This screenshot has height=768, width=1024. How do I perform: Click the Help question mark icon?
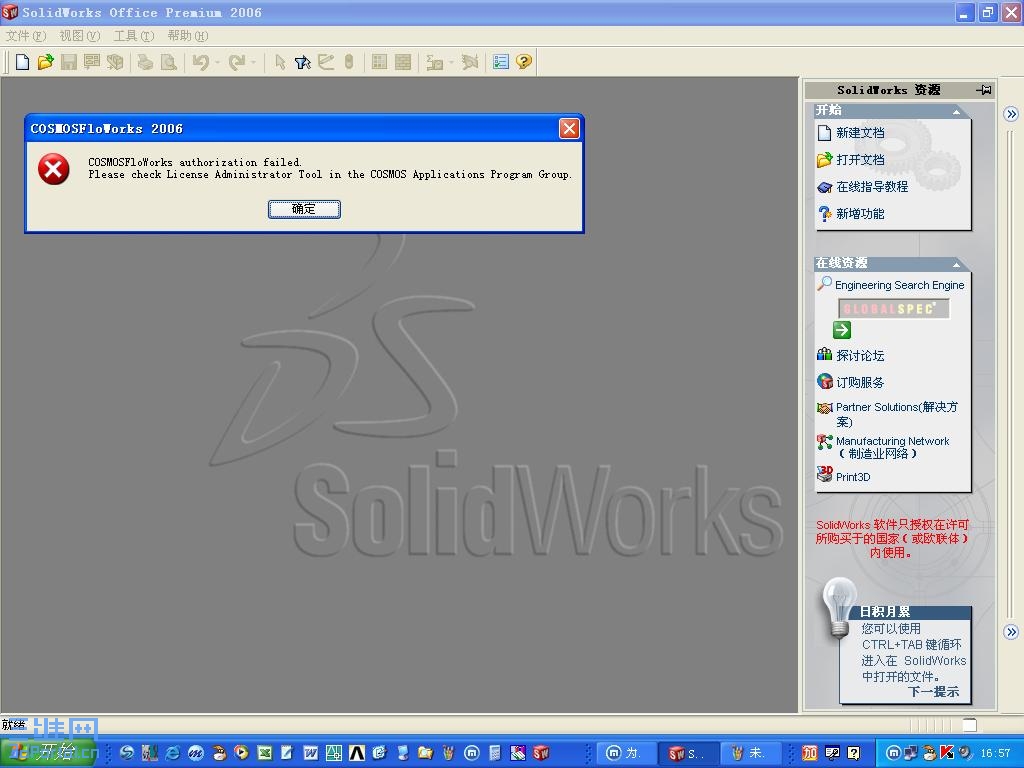(x=524, y=62)
